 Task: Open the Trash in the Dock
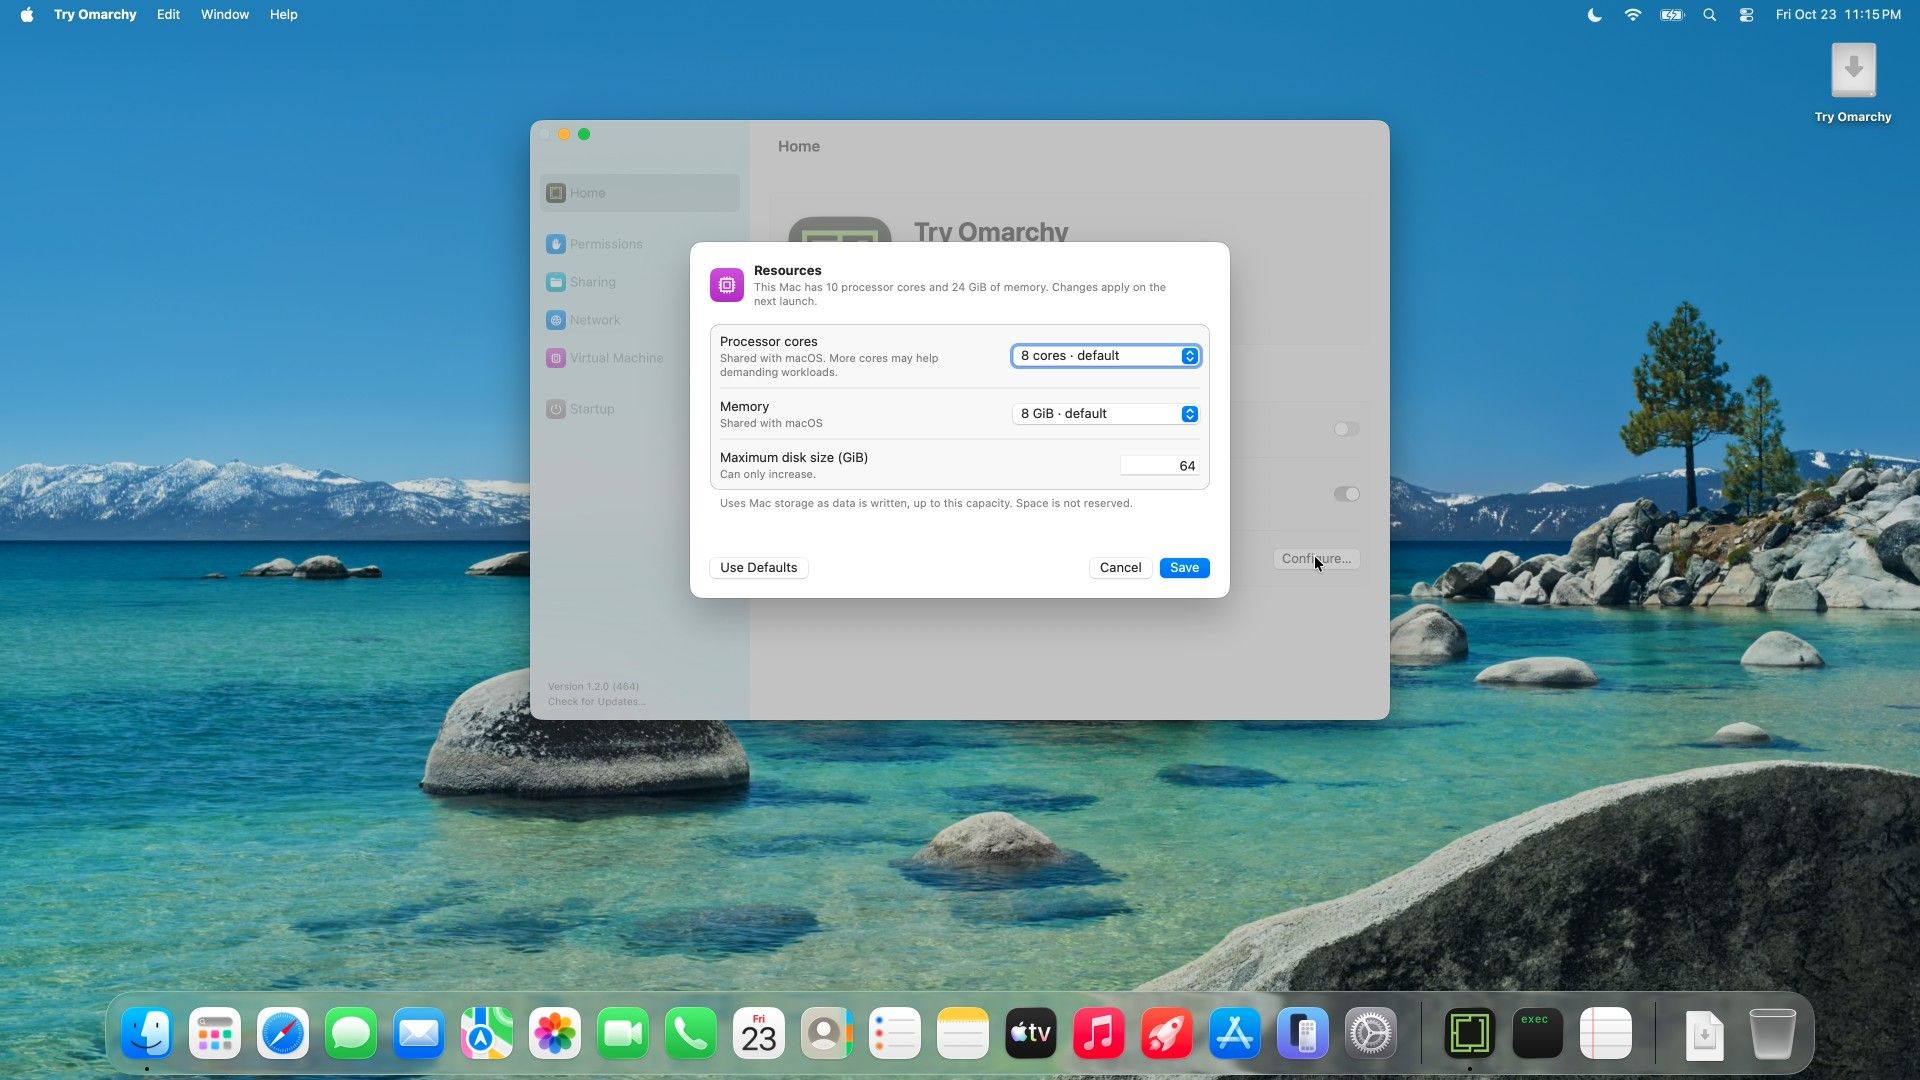1773,1033
